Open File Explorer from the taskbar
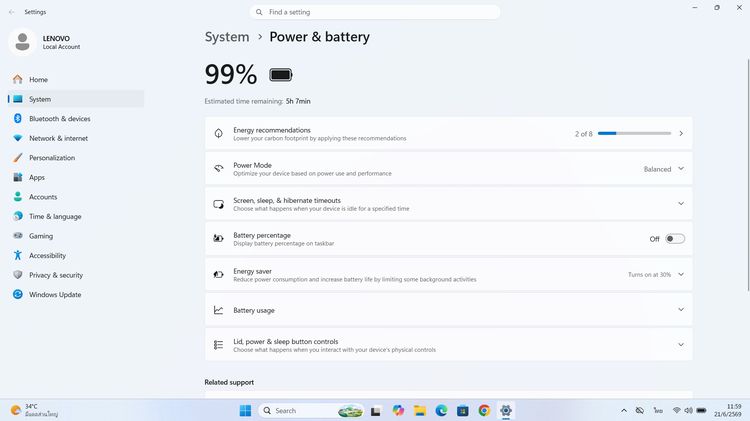This screenshot has width=750, height=421. click(x=420, y=410)
